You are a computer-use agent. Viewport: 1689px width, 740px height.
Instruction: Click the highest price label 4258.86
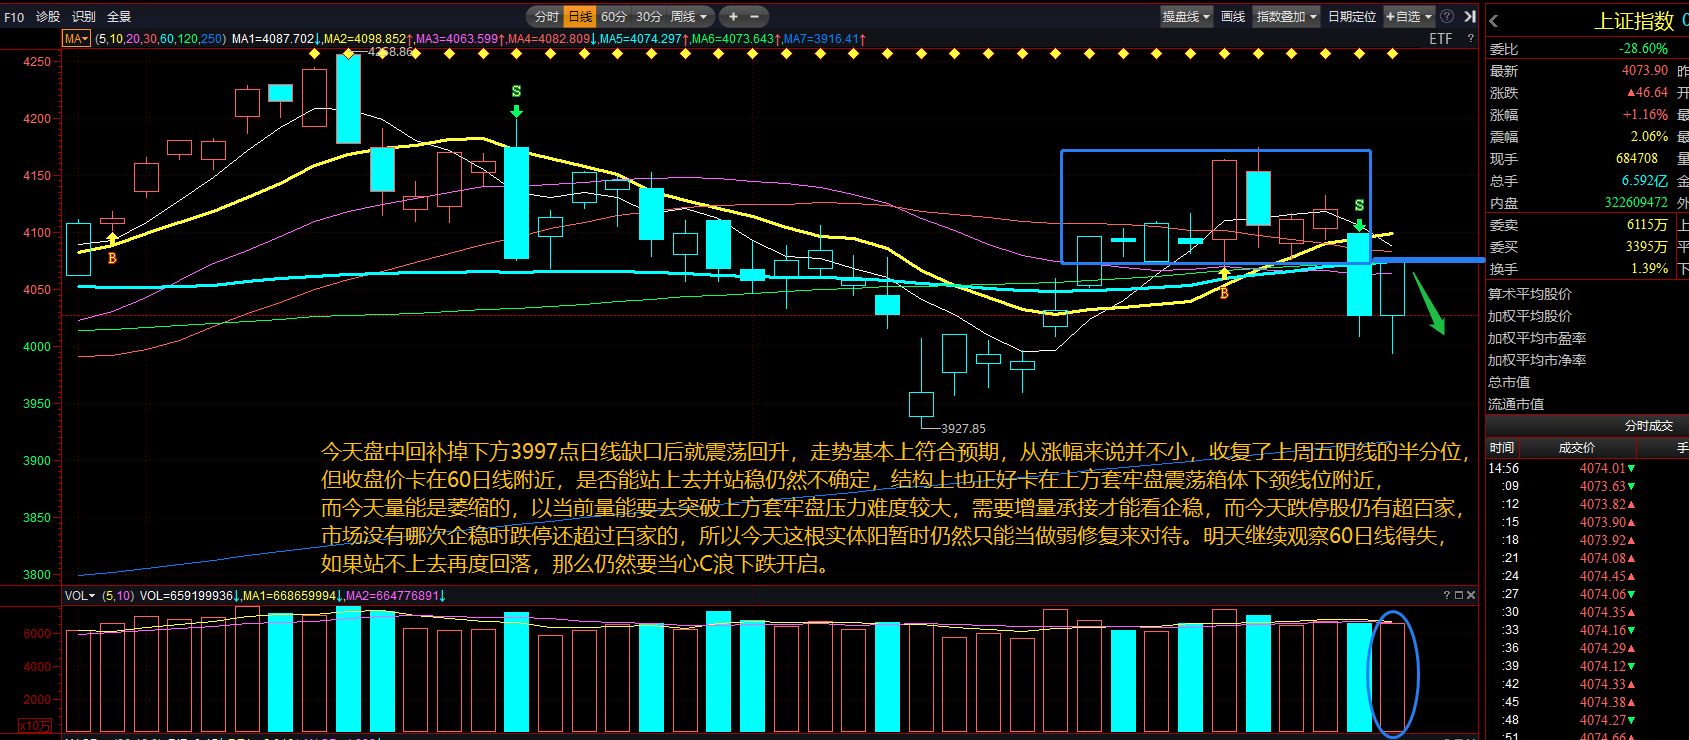point(390,51)
